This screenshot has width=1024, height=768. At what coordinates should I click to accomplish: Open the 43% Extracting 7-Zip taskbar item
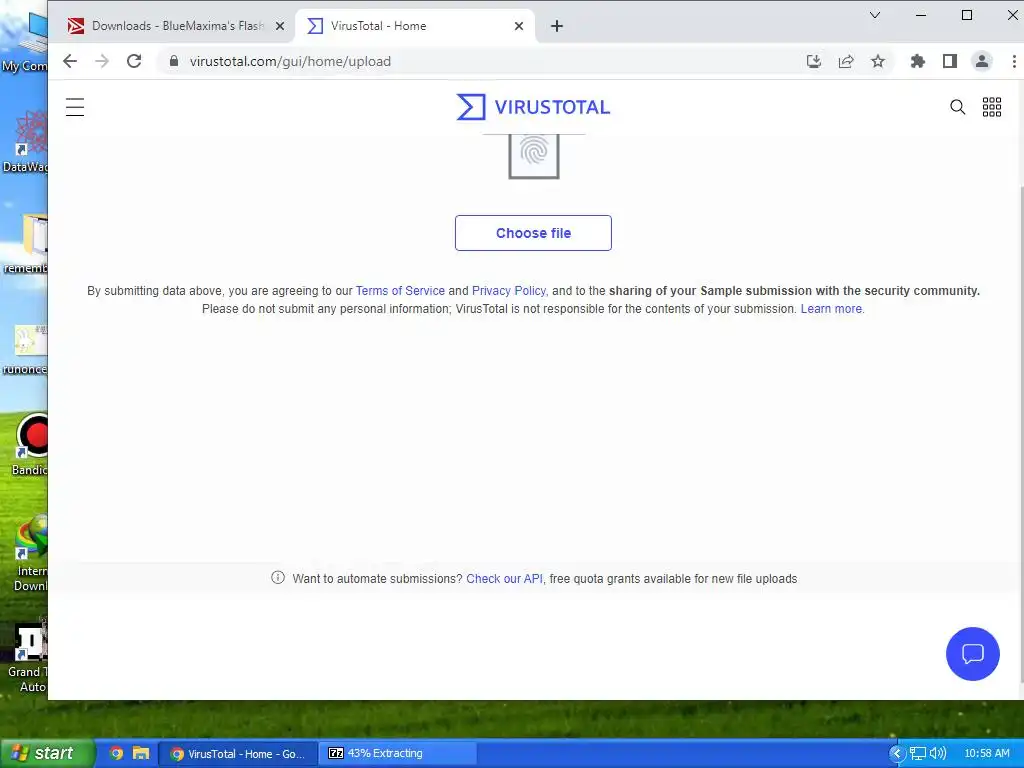(397, 754)
